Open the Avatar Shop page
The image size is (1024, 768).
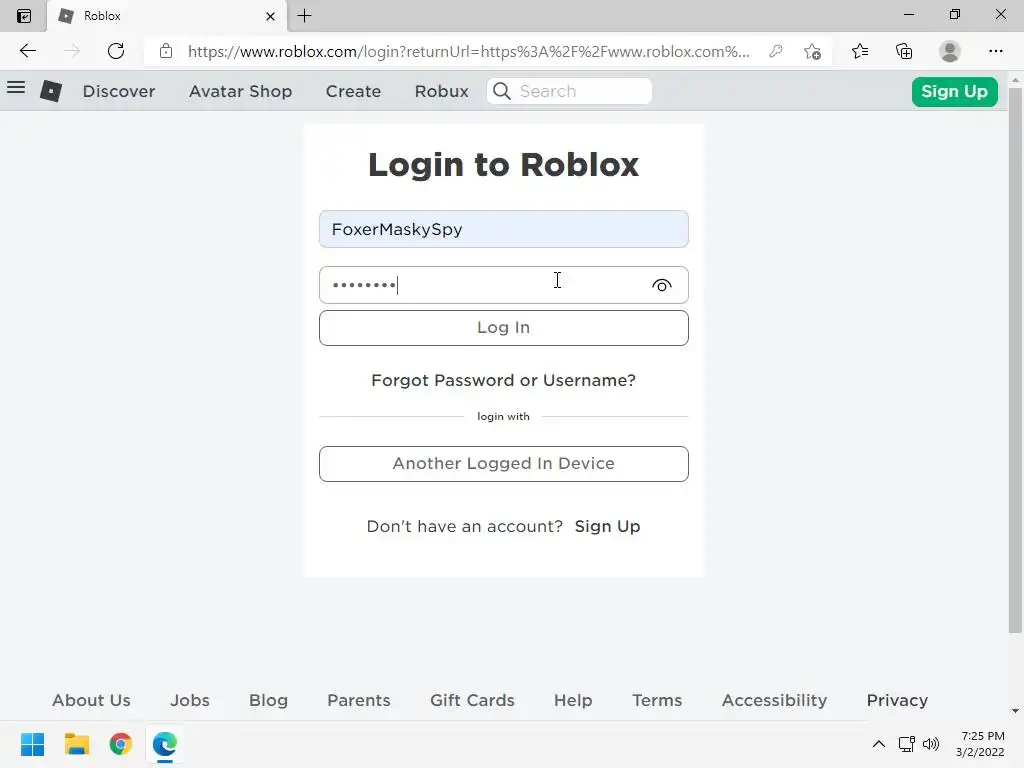(x=240, y=91)
